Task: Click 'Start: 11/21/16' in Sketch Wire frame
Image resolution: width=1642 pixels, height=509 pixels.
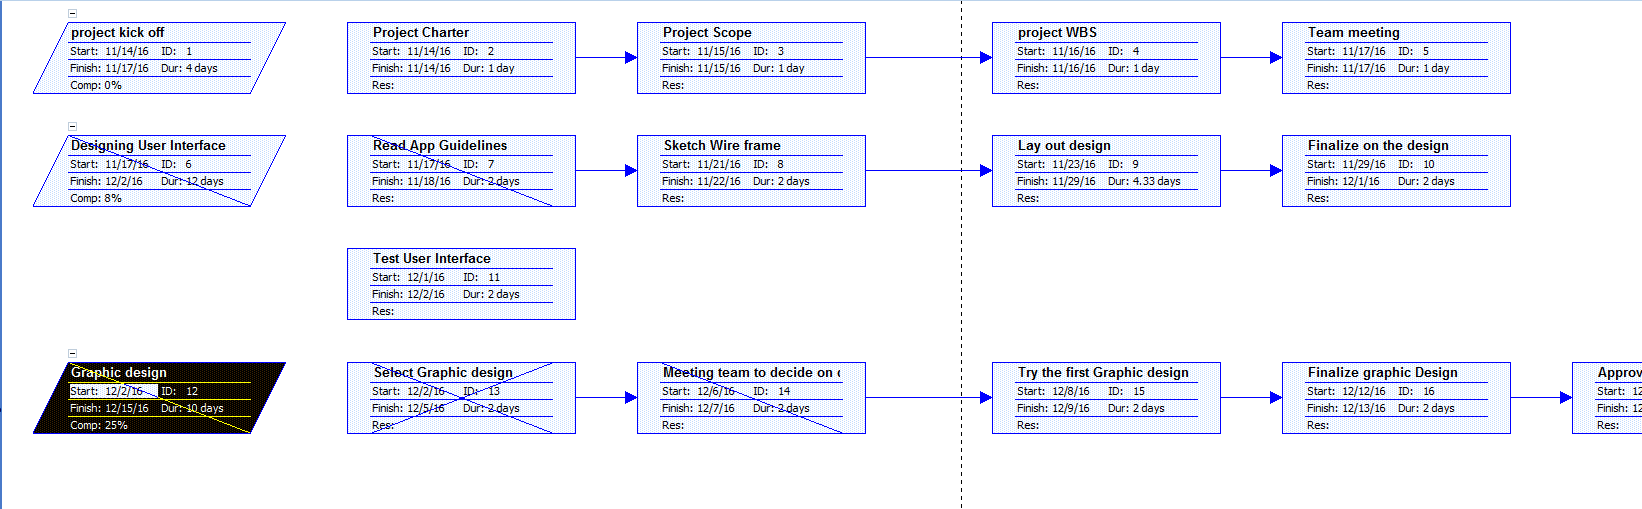Action: tap(701, 165)
